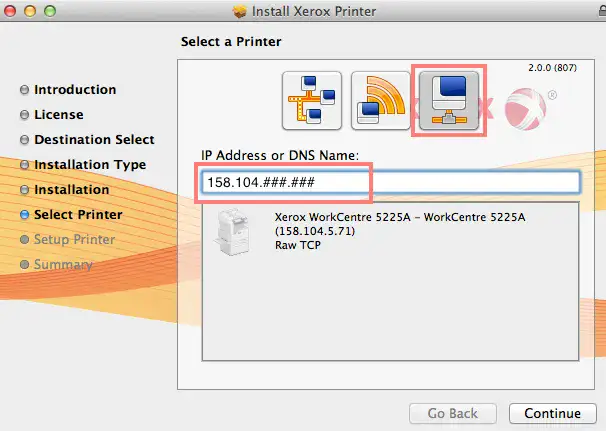606x431 pixels.
Task: Click the version 2.0.0 (807) label
Action: click(x=552, y=68)
